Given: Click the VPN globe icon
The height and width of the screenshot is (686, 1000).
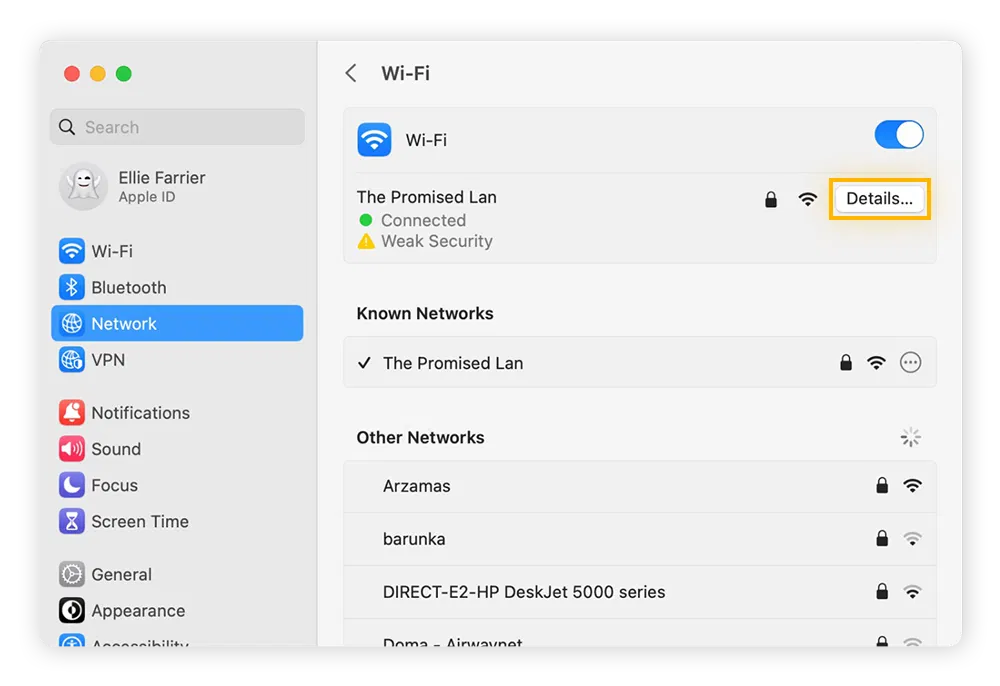Looking at the screenshot, I should (71, 360).
